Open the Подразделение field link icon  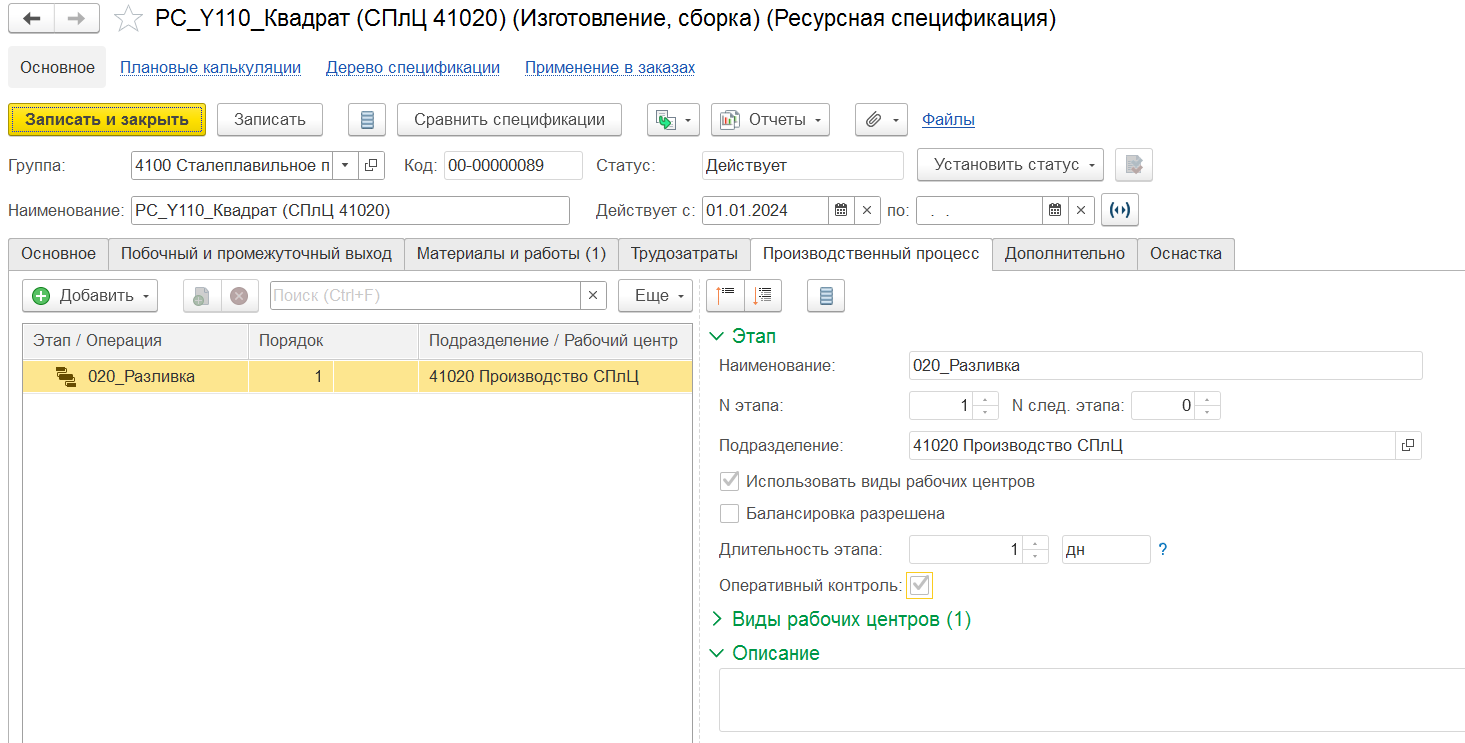click(x=1408, y=446)
